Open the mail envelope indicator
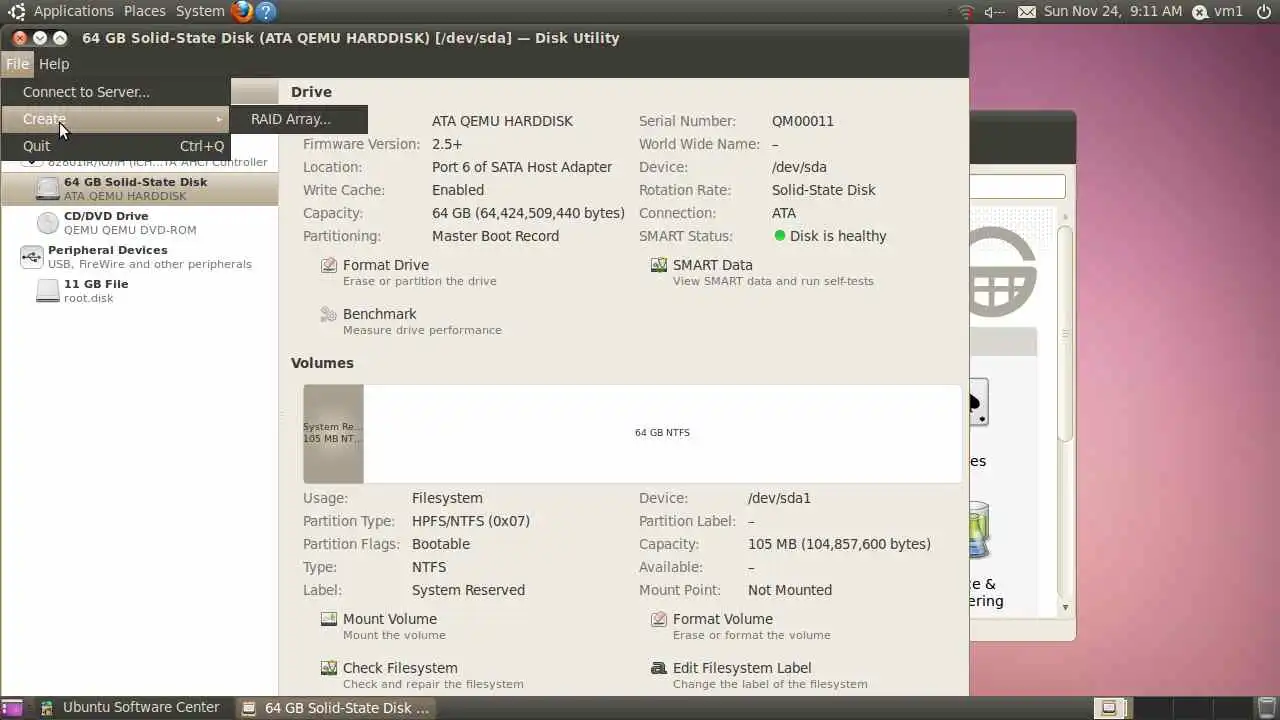The width and height of the screenshot is (1280, 720). [1027, 12]
